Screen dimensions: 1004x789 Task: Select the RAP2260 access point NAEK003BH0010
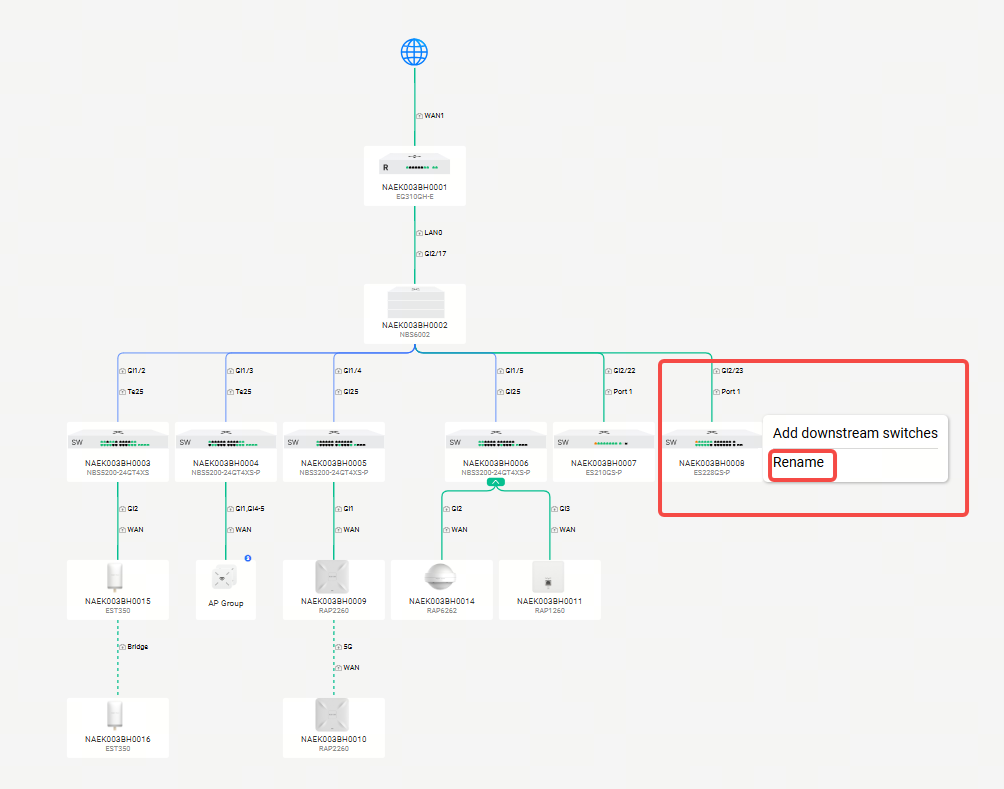click(x=334, y=715)
